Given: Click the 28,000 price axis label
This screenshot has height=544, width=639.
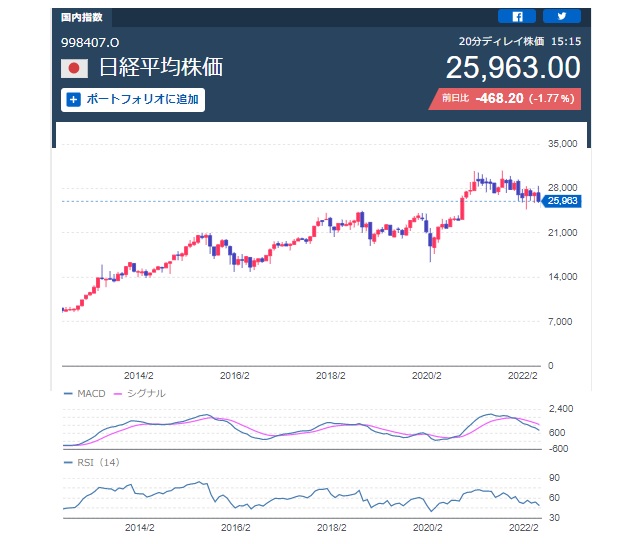Looking at the screenshot, I should 562,188.
